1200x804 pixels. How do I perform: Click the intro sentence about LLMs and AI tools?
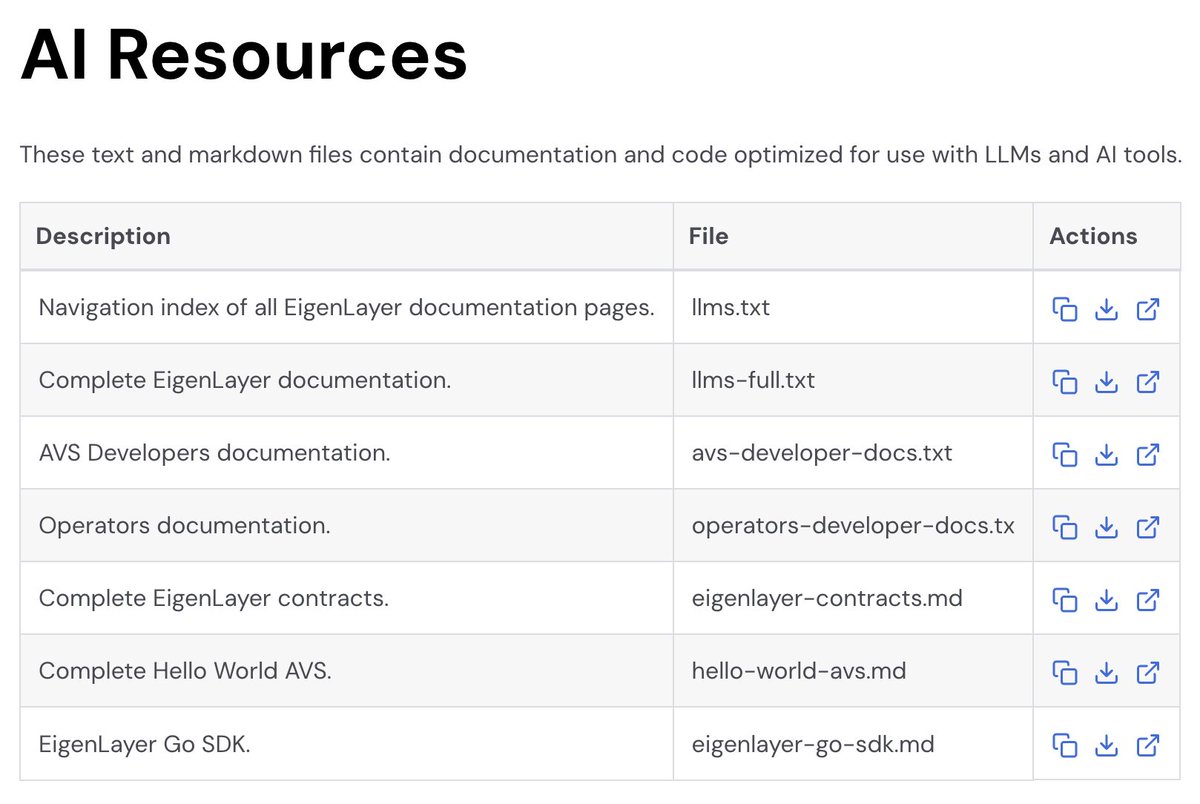click(601, 155)
